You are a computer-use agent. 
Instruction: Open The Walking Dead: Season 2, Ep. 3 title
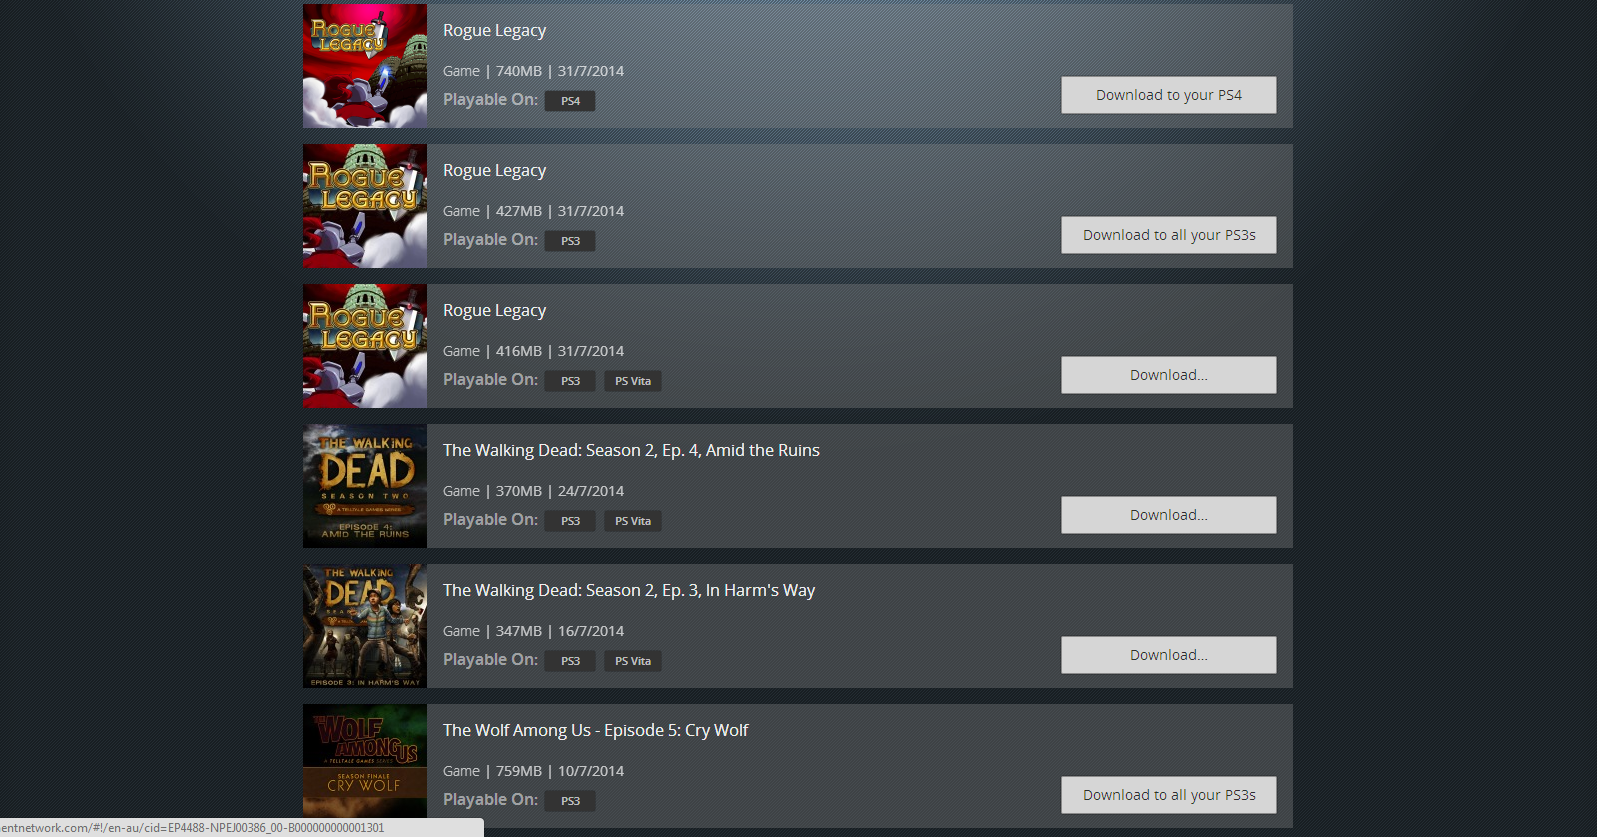pyautogui.click(x=629, y=590)
